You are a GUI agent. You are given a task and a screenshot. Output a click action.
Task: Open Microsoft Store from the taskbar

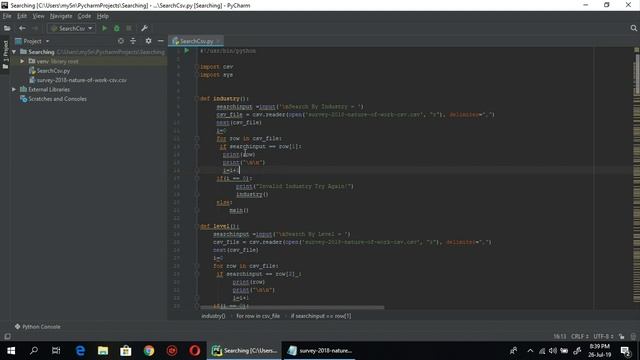[126, 351]
